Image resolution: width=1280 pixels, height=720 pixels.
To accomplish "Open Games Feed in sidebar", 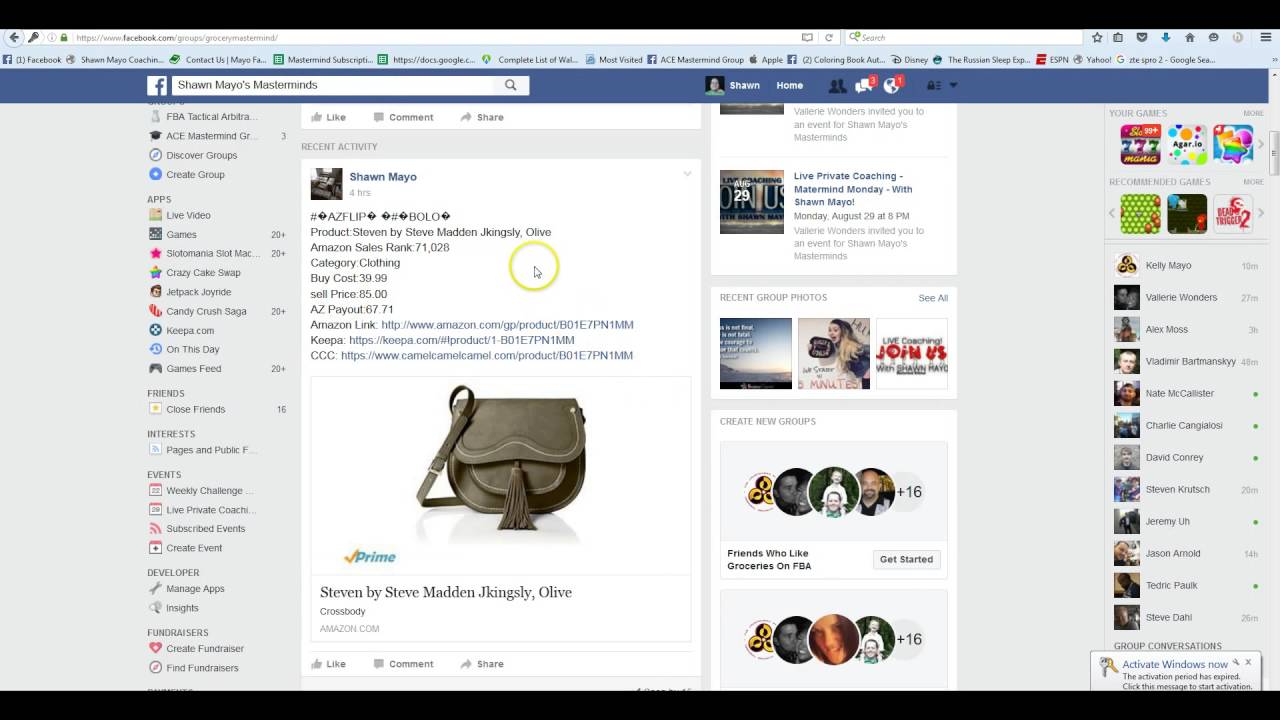I will coord(185,368).
